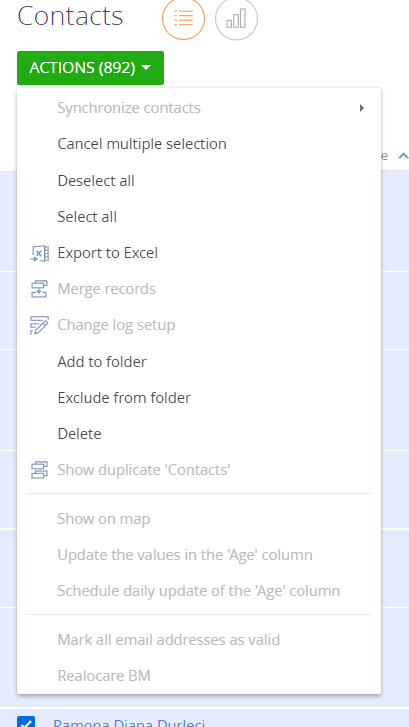Toggle checkbox next to Ramona Diana Durleci
The width and height of the screenshot is (409, 727).
pyautogui.click(x=26, y=722)
